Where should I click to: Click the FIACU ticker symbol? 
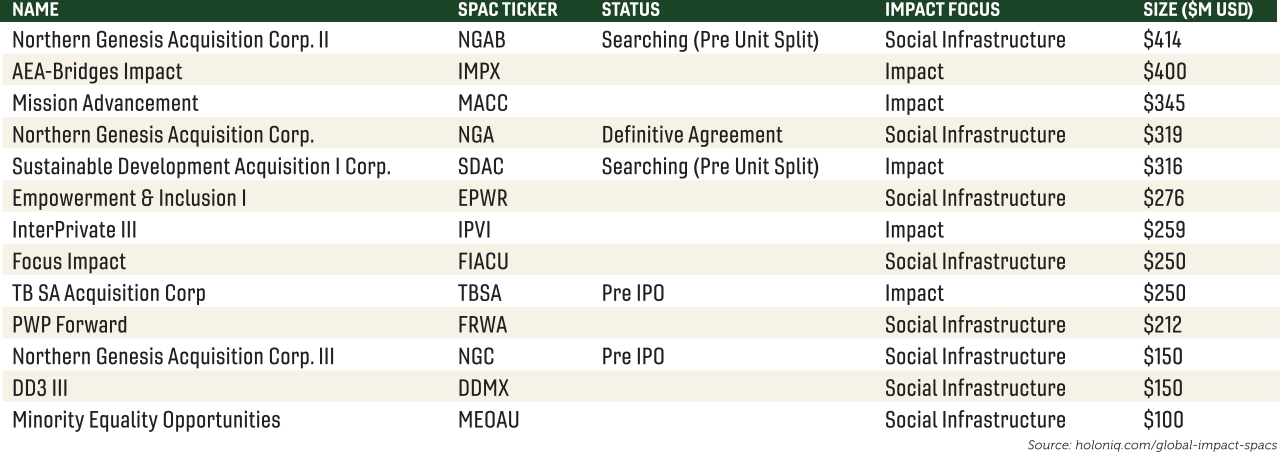coord(485,262)
